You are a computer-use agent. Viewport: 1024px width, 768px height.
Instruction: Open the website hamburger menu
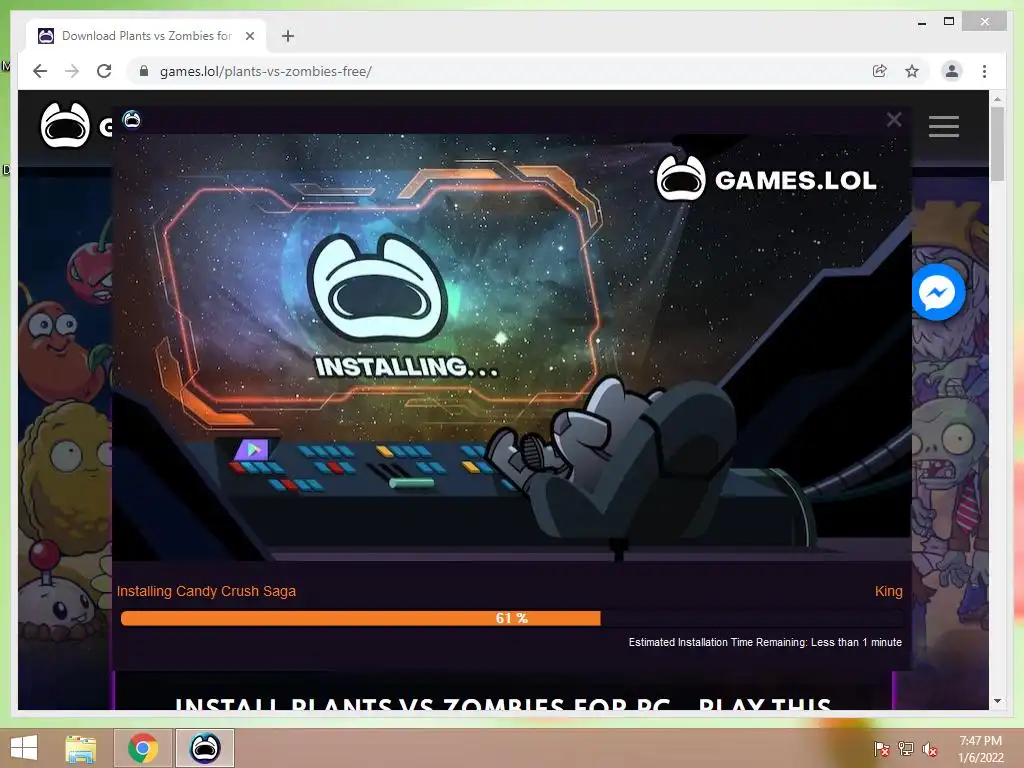[944, 126]
